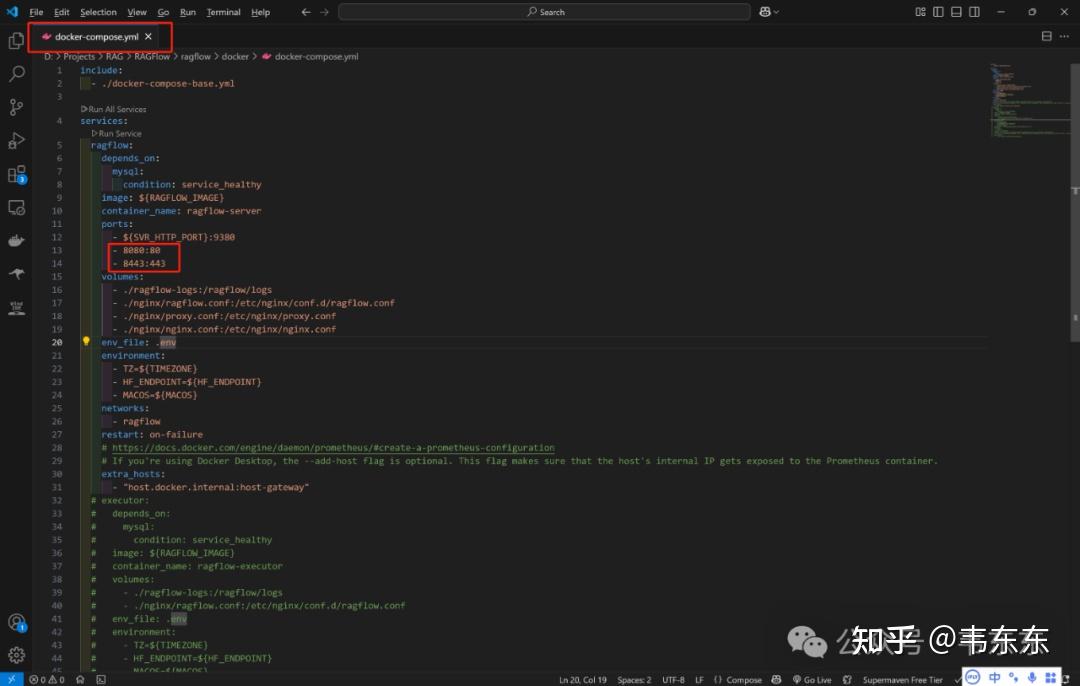
Task: Click Run All Services code lens
Action: [x=114, y=109]
